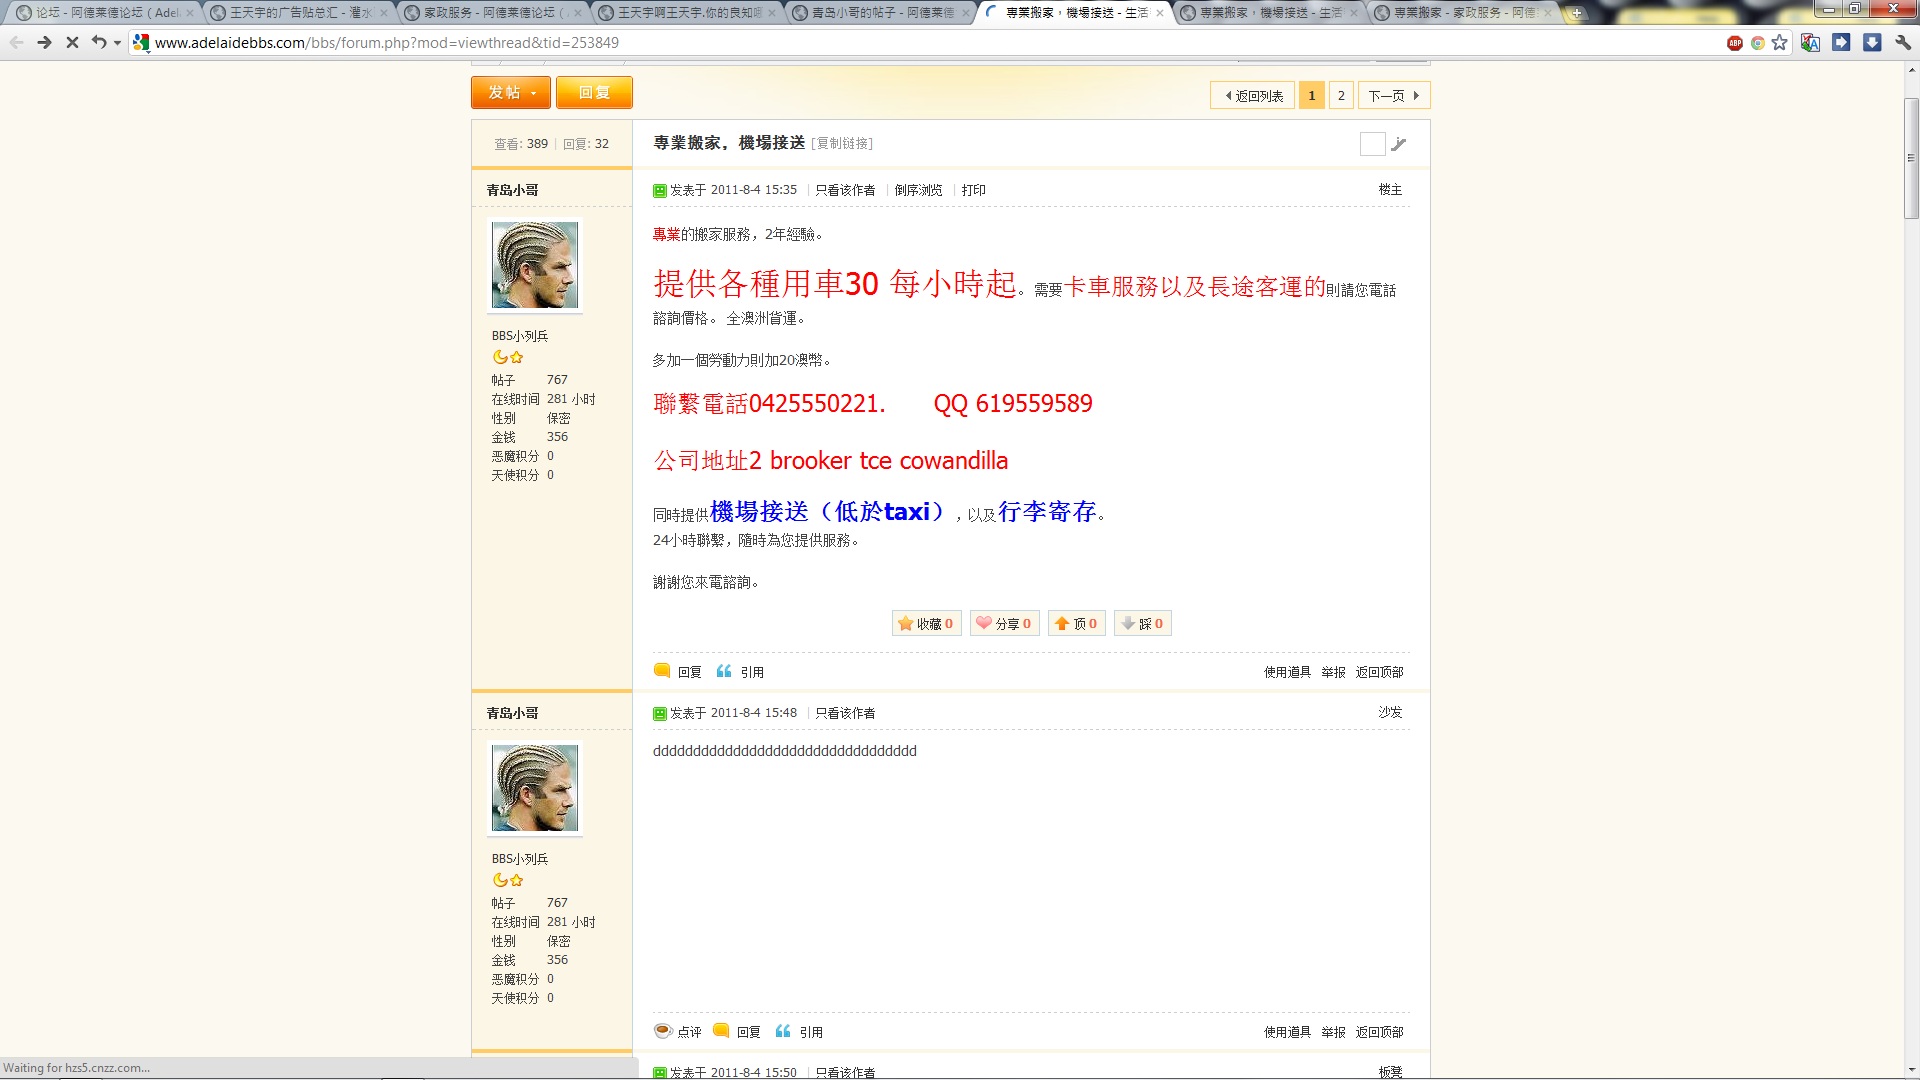Click the 收藏 favorite star button

pos(926,624)
